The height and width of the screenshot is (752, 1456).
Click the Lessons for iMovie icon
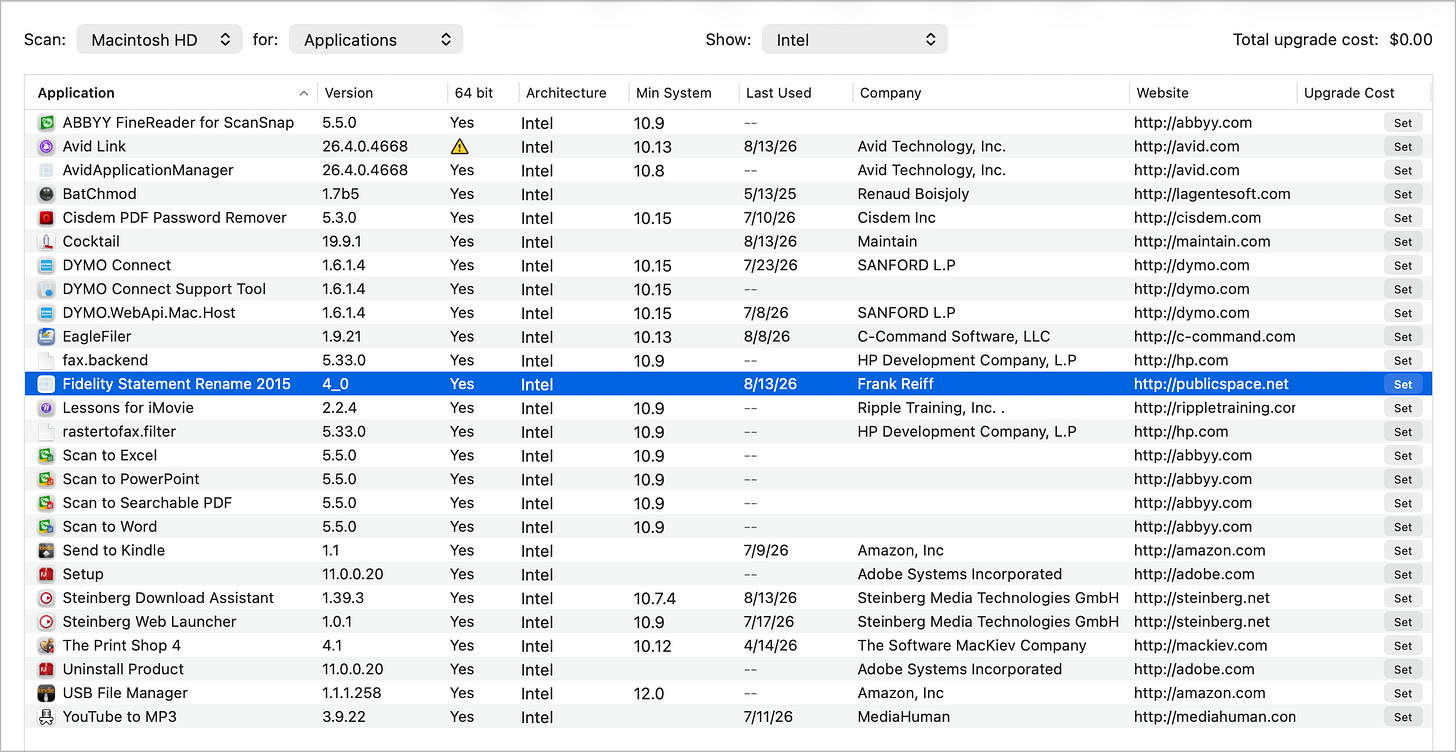[46, 408]
